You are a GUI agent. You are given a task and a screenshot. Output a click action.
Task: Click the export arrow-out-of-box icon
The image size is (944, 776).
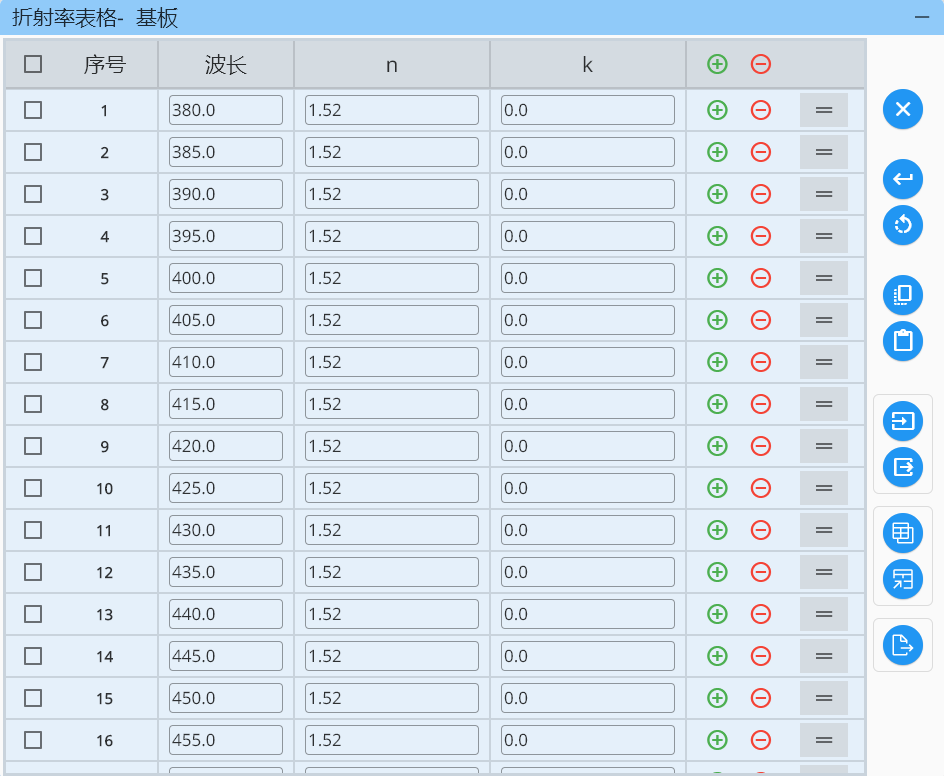[903, 467]
